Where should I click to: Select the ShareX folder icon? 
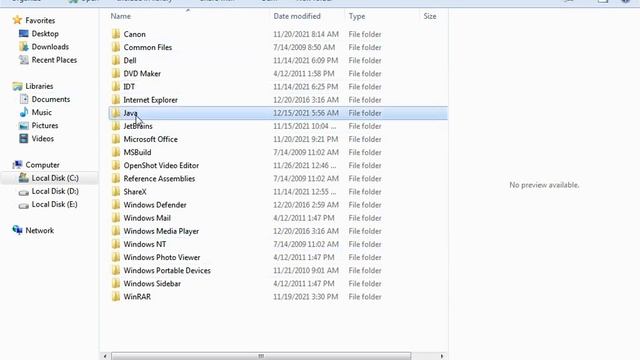116,191
